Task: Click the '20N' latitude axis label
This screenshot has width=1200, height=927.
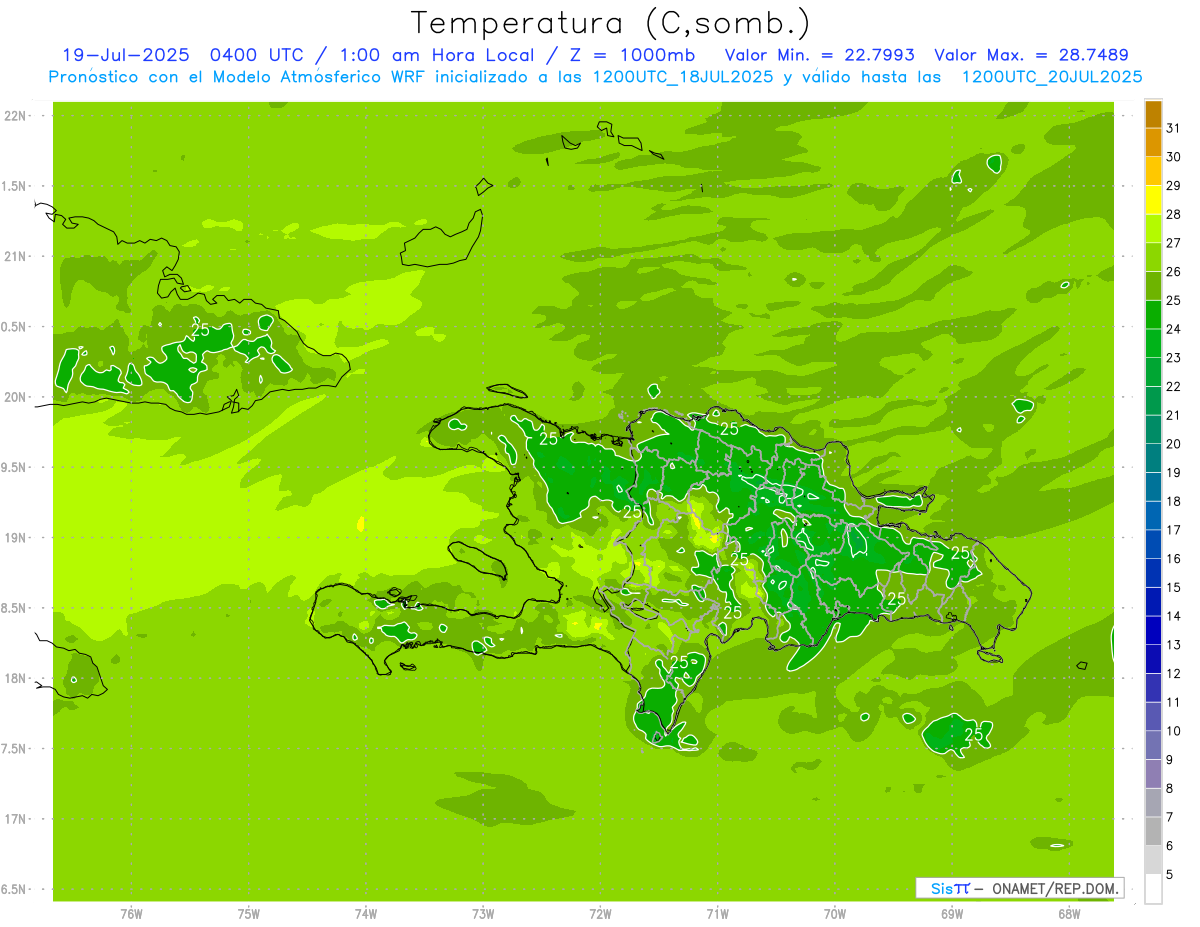Action: tap(17, 398)
